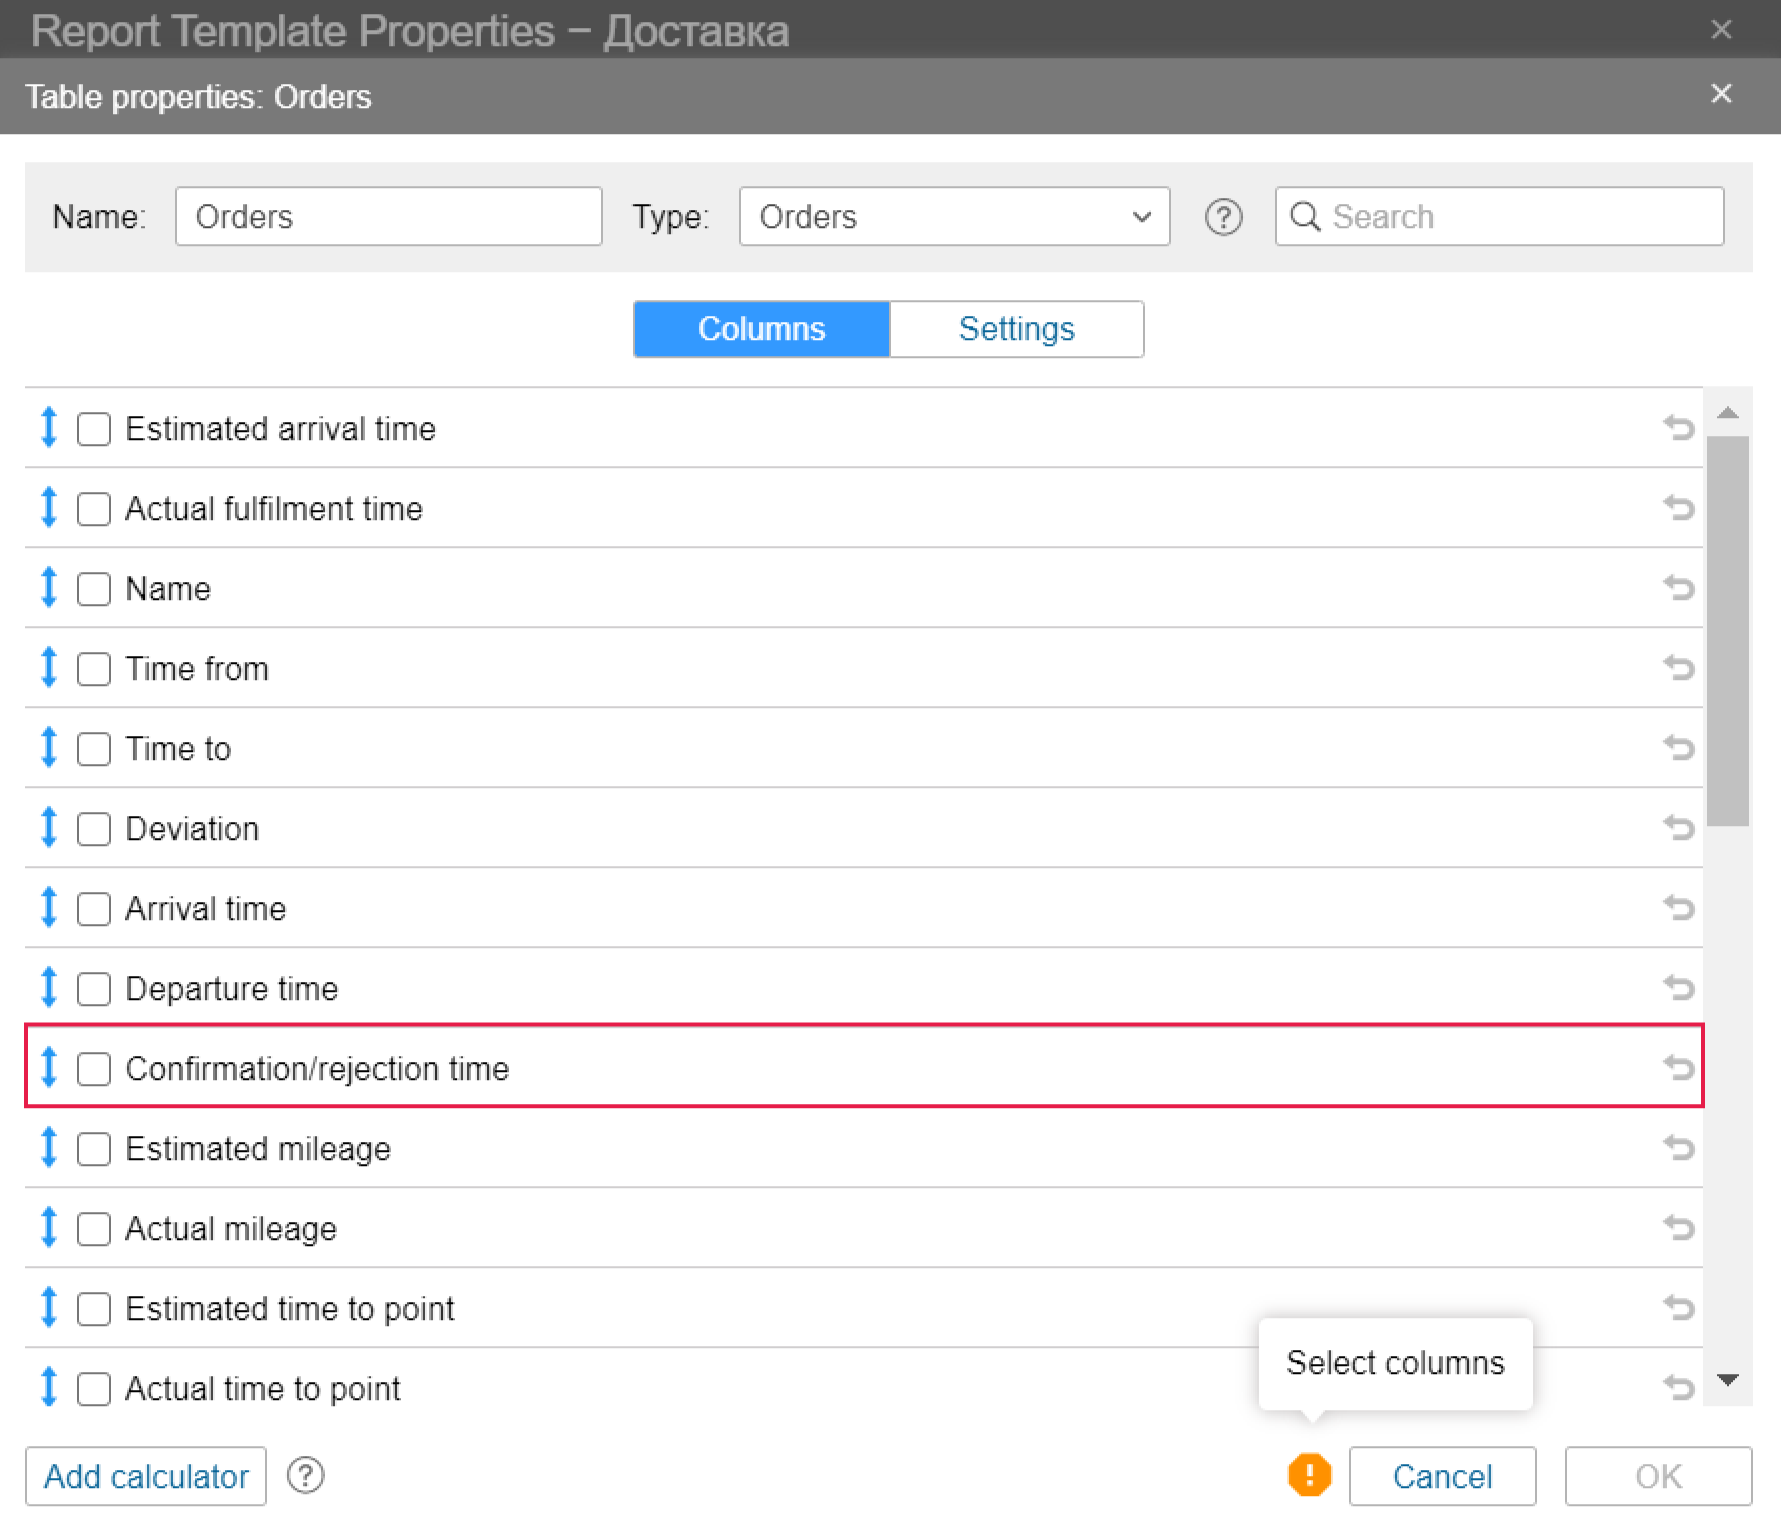
Task: Click the reorder handle for Deviation row
Action: point(48,828)
